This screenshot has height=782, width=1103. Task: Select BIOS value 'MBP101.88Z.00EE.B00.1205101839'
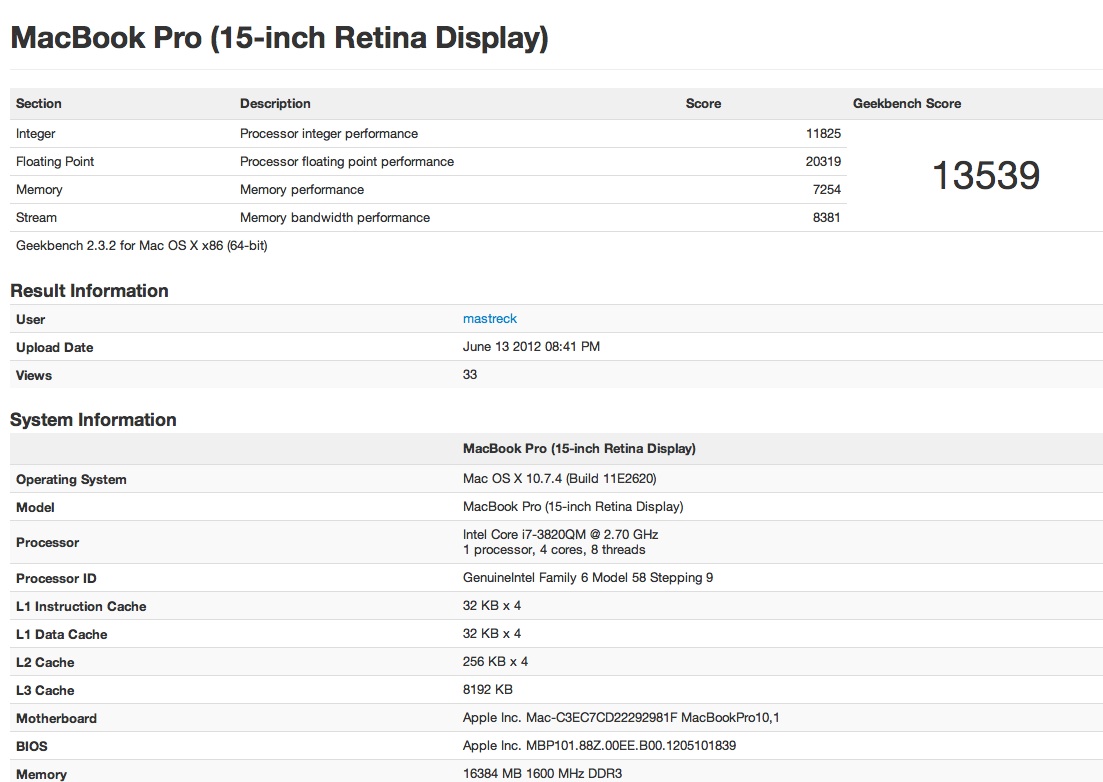pos(631,745)
